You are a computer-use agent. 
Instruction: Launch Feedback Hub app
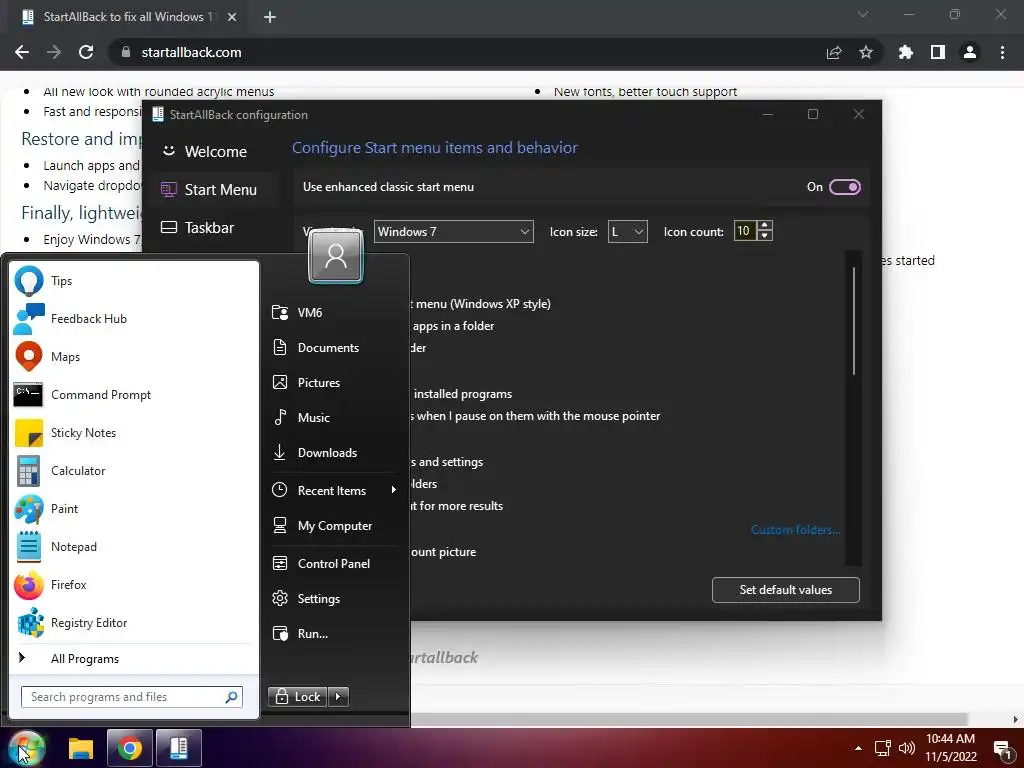(134, 319)
